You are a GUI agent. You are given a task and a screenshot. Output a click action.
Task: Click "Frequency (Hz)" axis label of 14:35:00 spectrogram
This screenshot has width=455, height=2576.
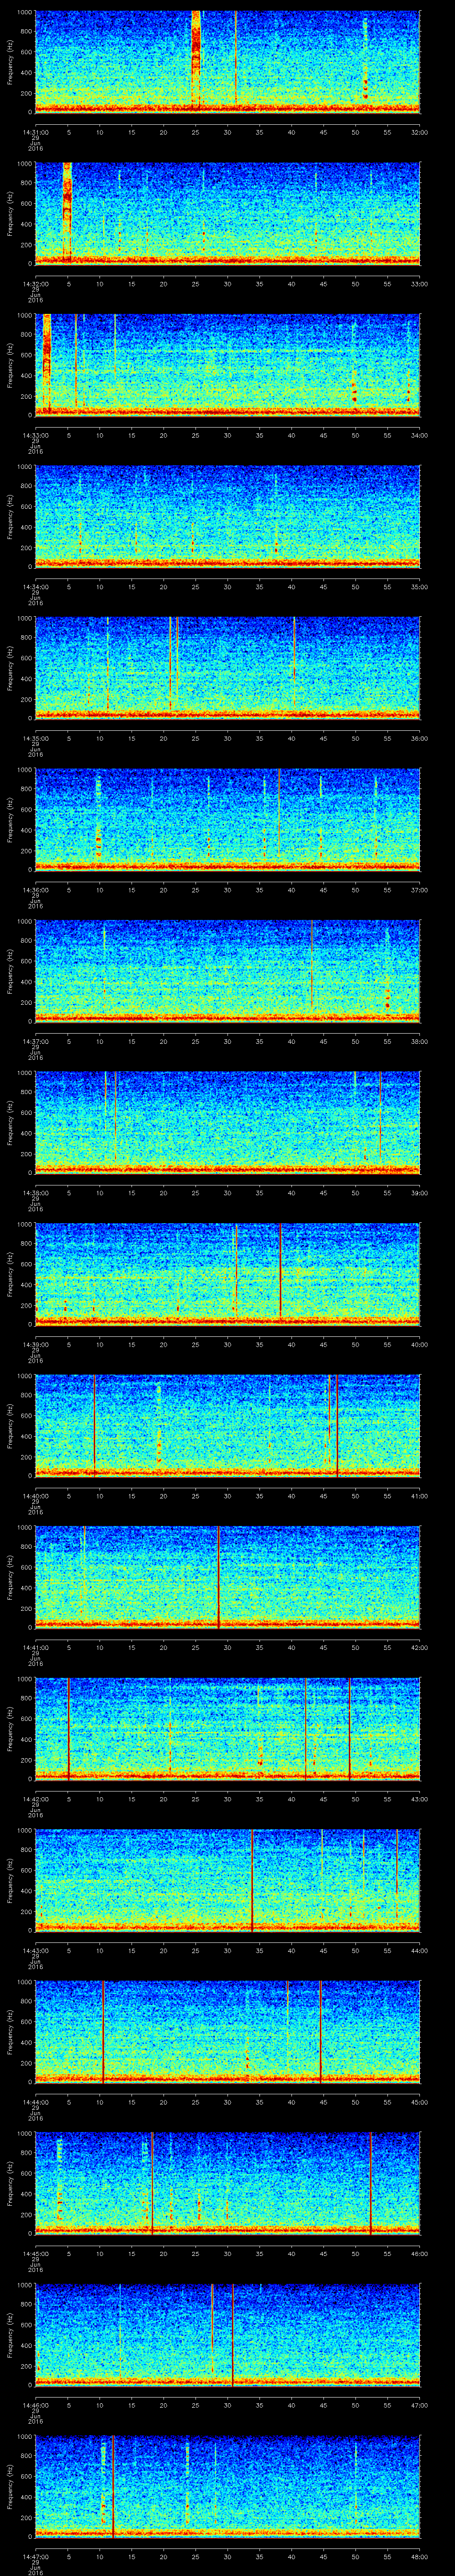10,669
